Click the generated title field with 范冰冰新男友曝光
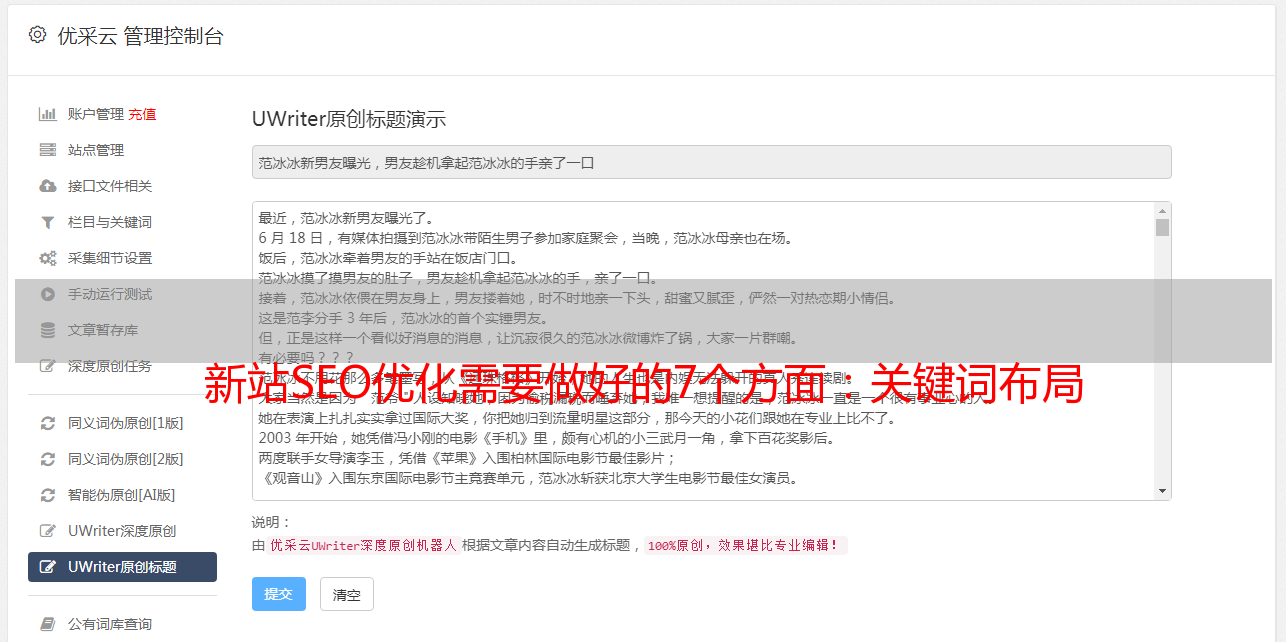 (711, 162)
